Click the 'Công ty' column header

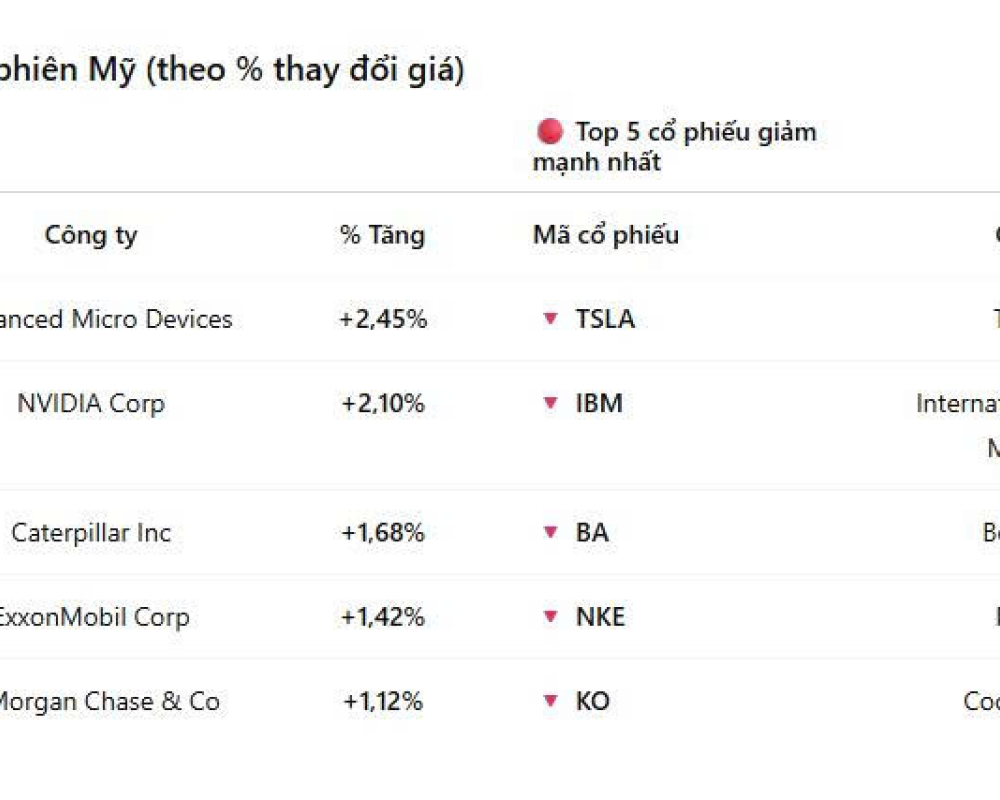tap(91, 235)
